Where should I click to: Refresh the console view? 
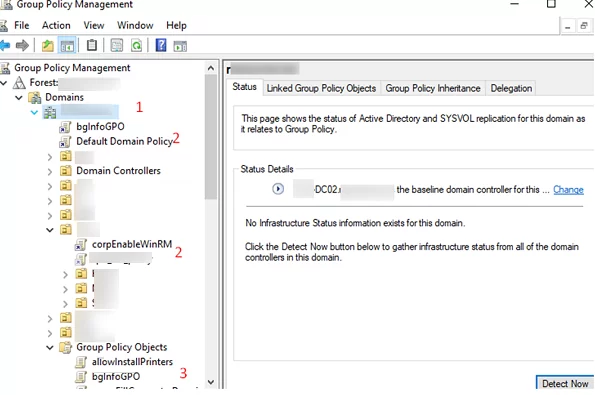[136, 46]
